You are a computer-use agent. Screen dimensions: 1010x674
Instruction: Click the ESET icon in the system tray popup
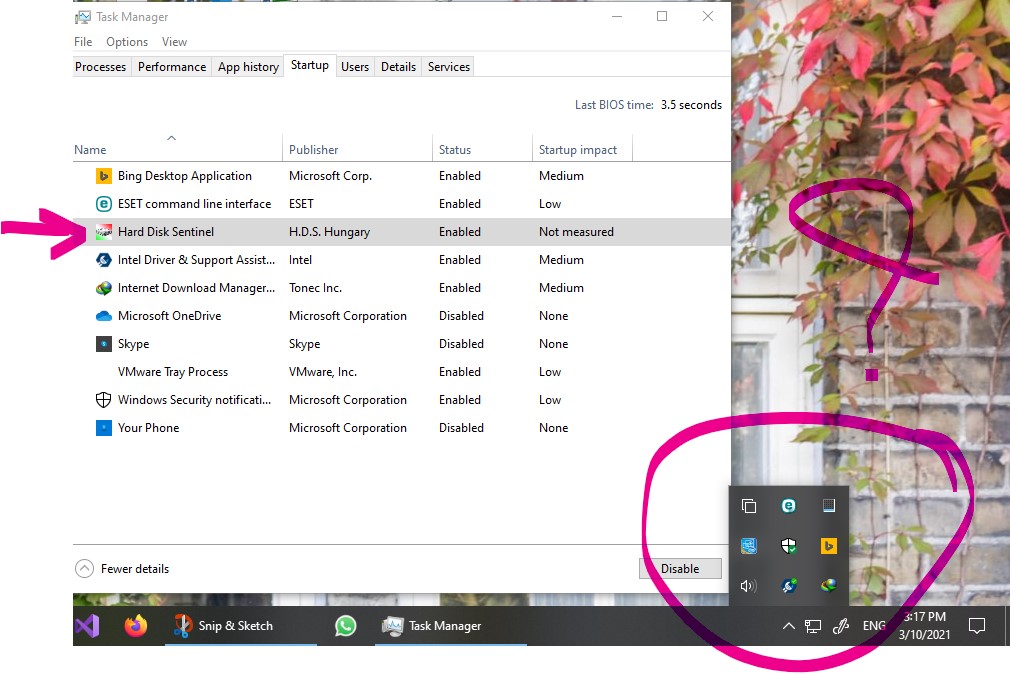(x=788, y=506)
